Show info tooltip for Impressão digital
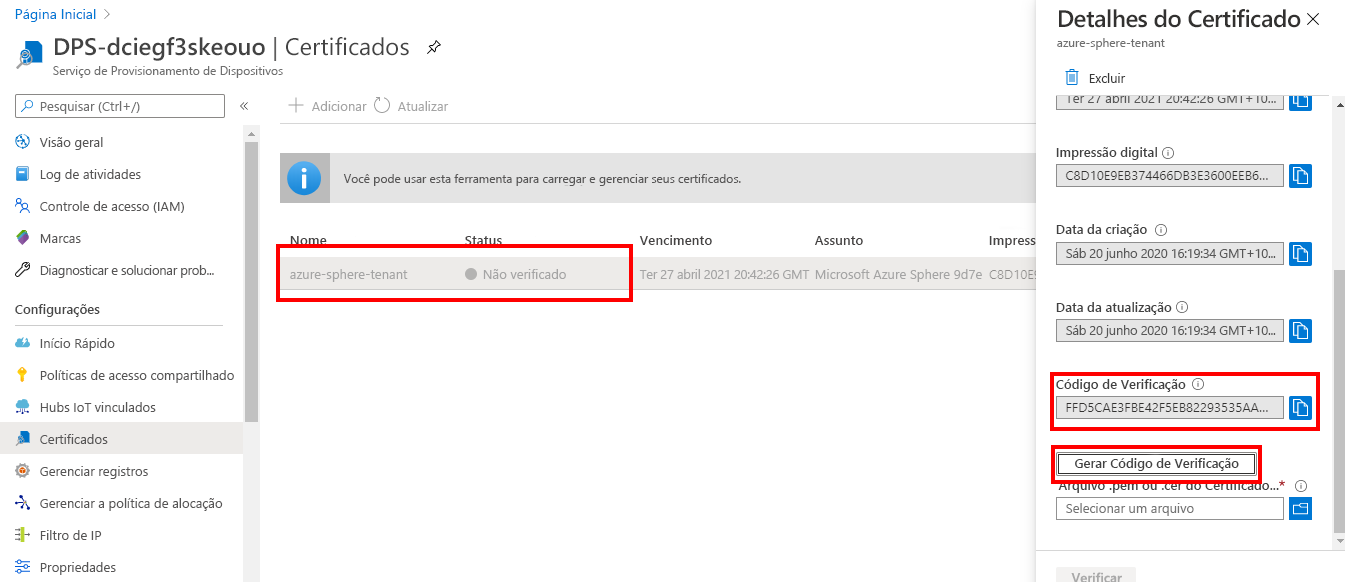Image resolution: width=1345 pixels, height=582 pixels. pos(1168,153)
